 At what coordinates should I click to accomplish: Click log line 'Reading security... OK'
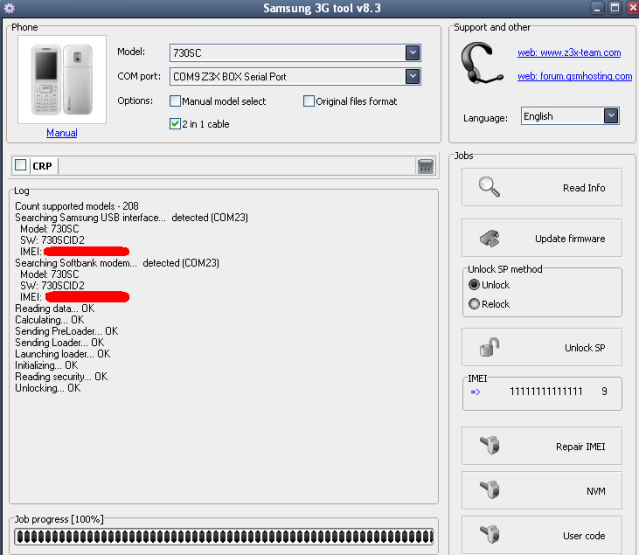click(x=61, y=377)
